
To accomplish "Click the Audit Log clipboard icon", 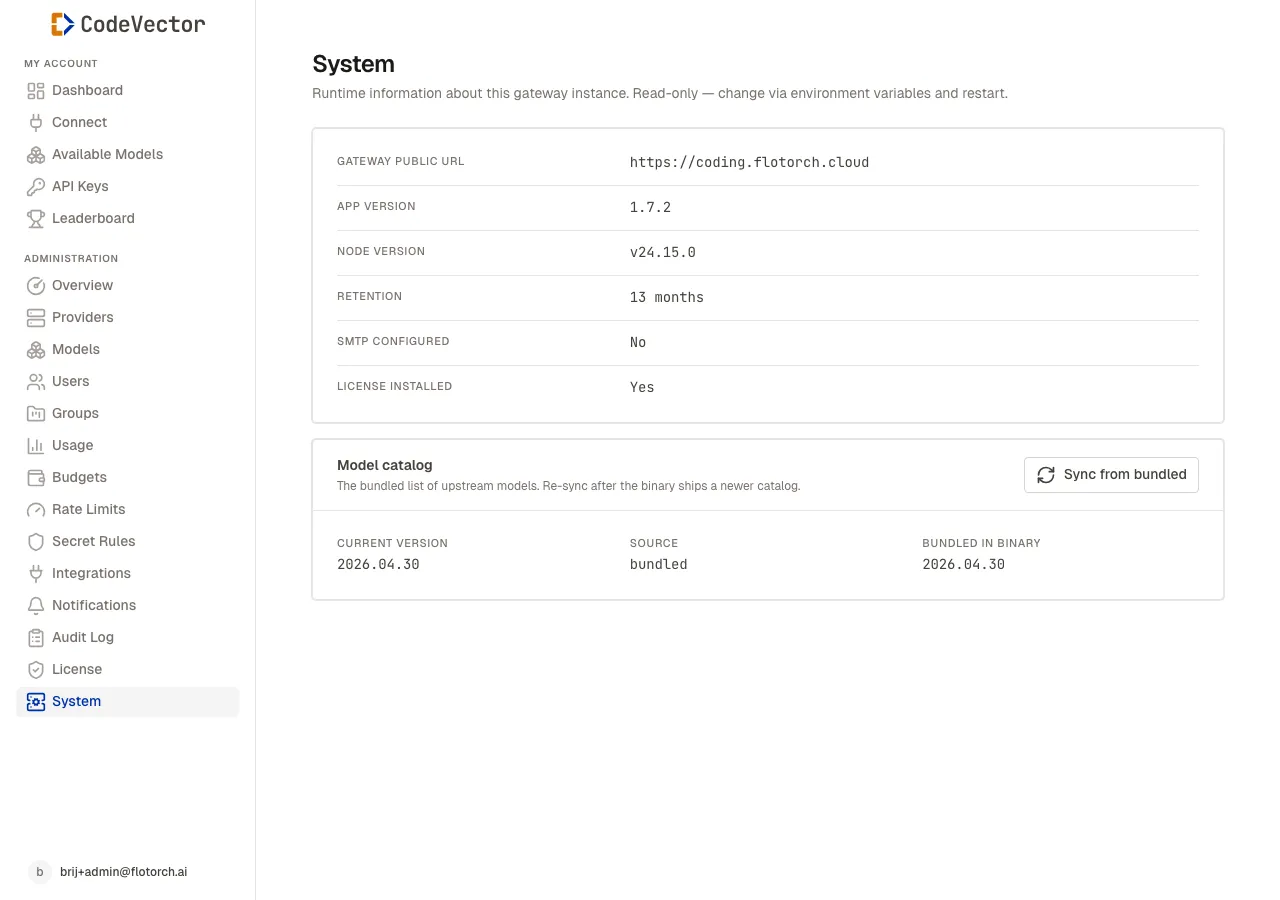I will [x=36, y=638].
